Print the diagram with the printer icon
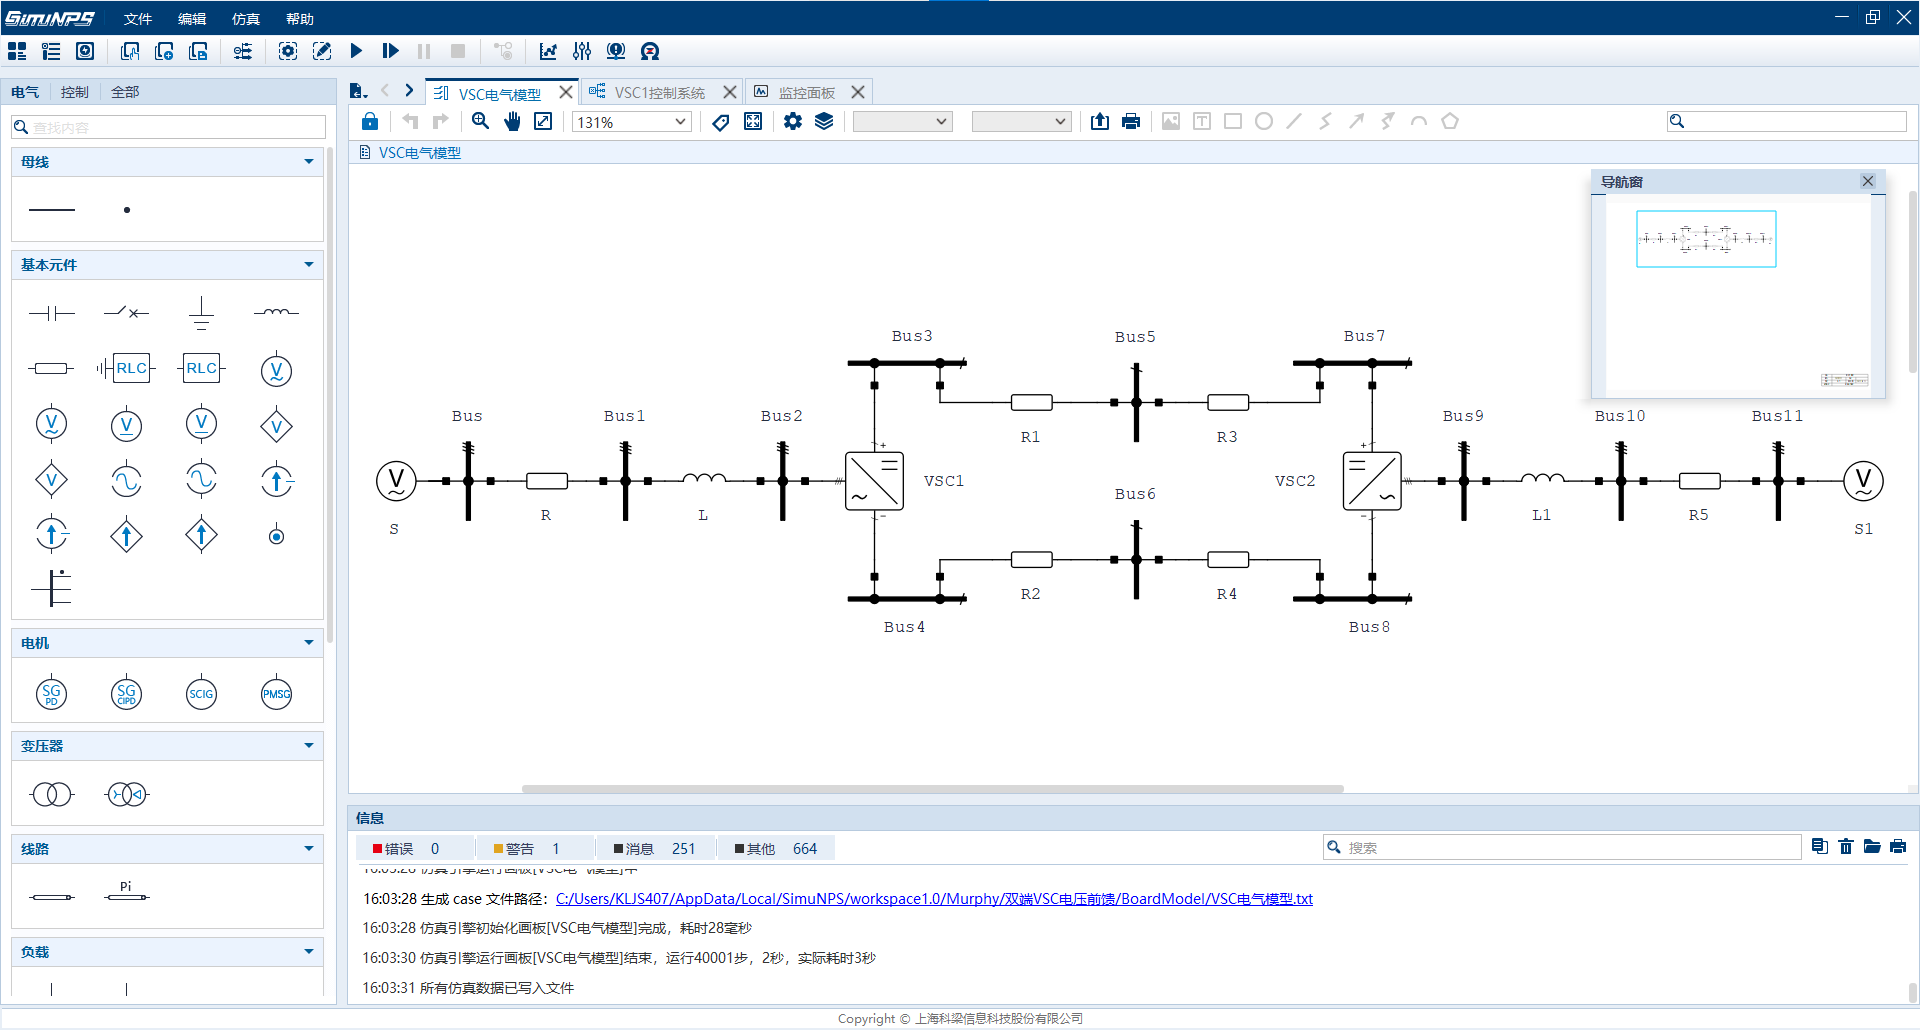 (x=1131, y=121)
